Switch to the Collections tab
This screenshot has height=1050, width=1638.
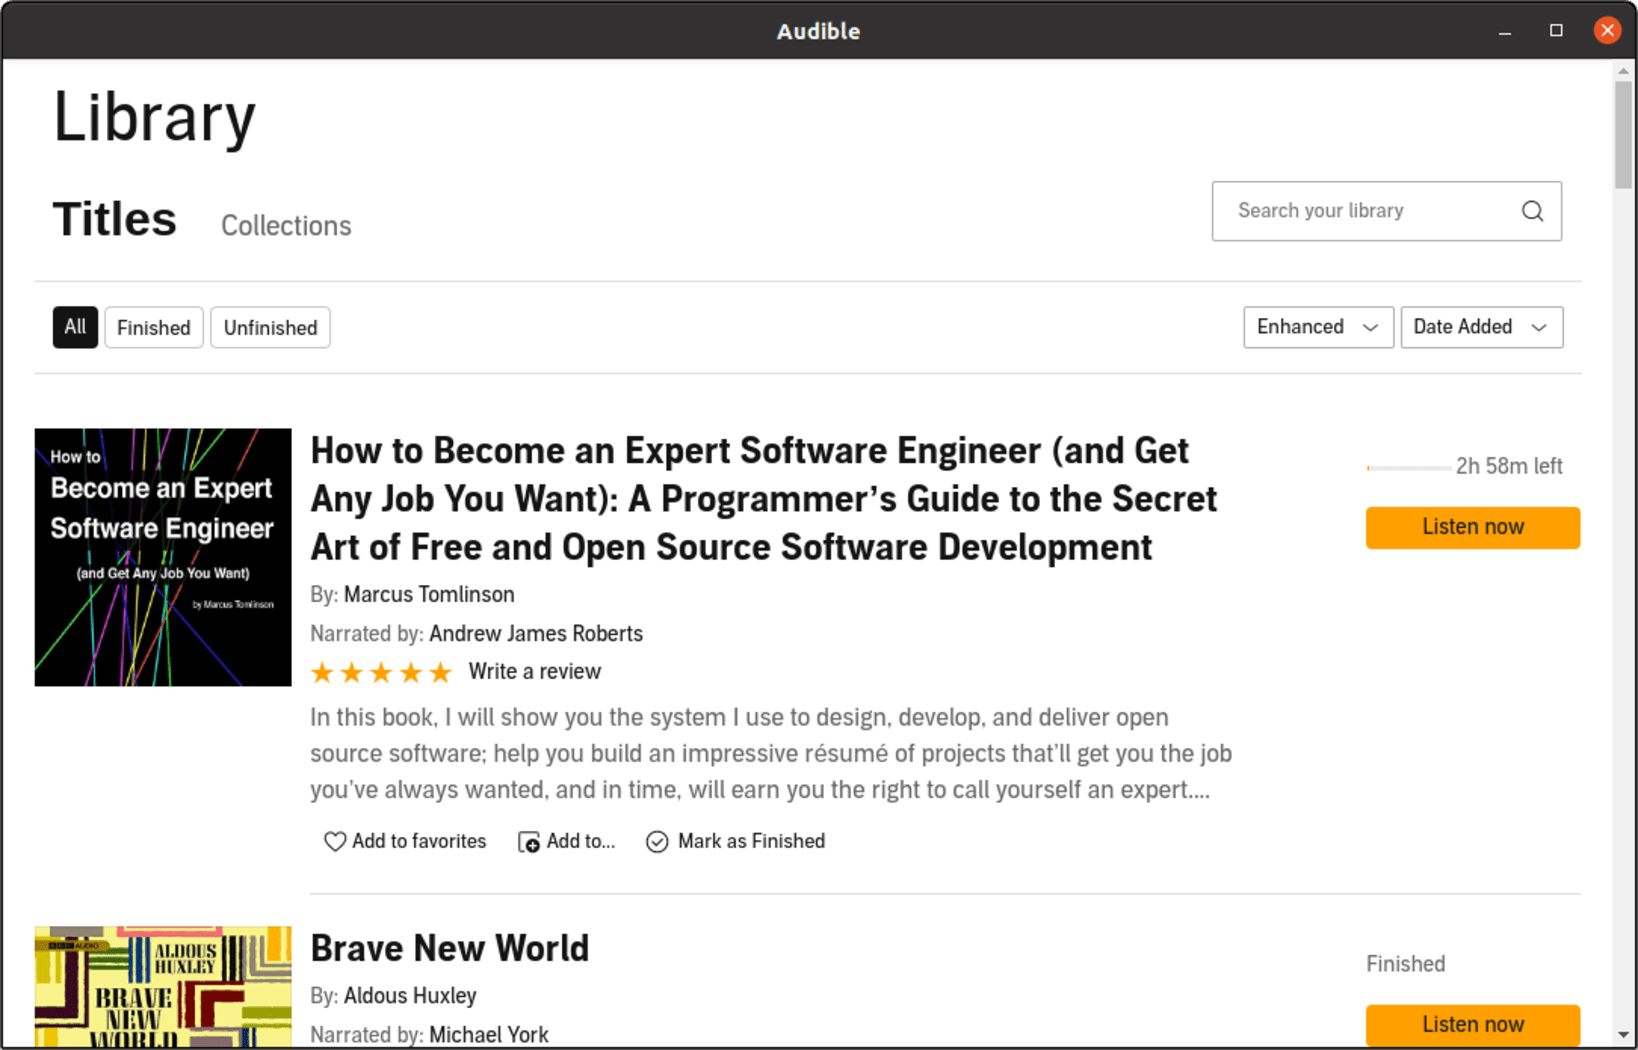click(x=286, y=226)
